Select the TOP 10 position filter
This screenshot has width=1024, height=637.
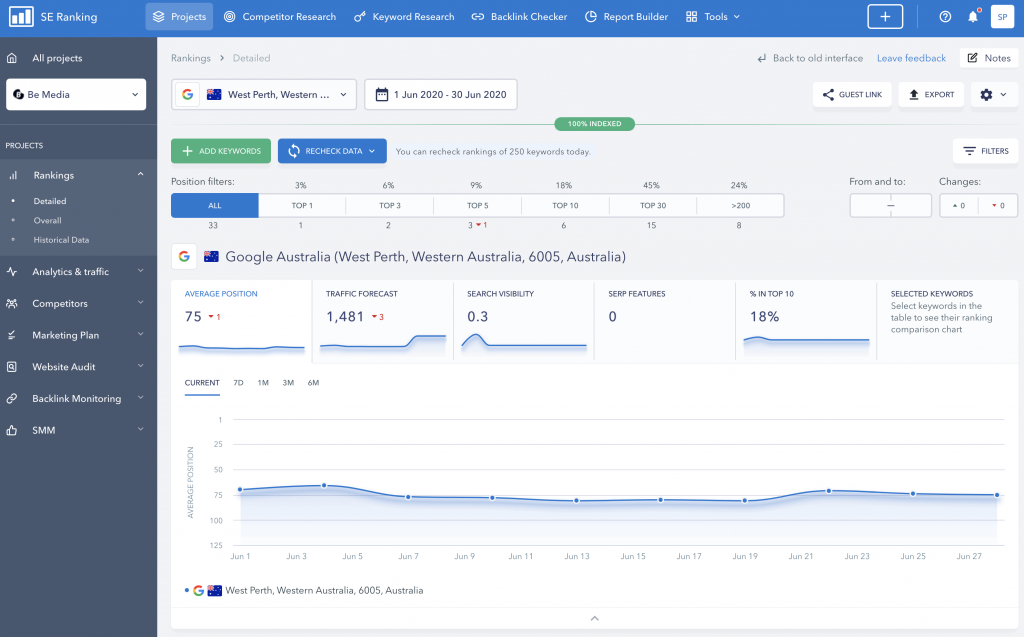point(565,205)
